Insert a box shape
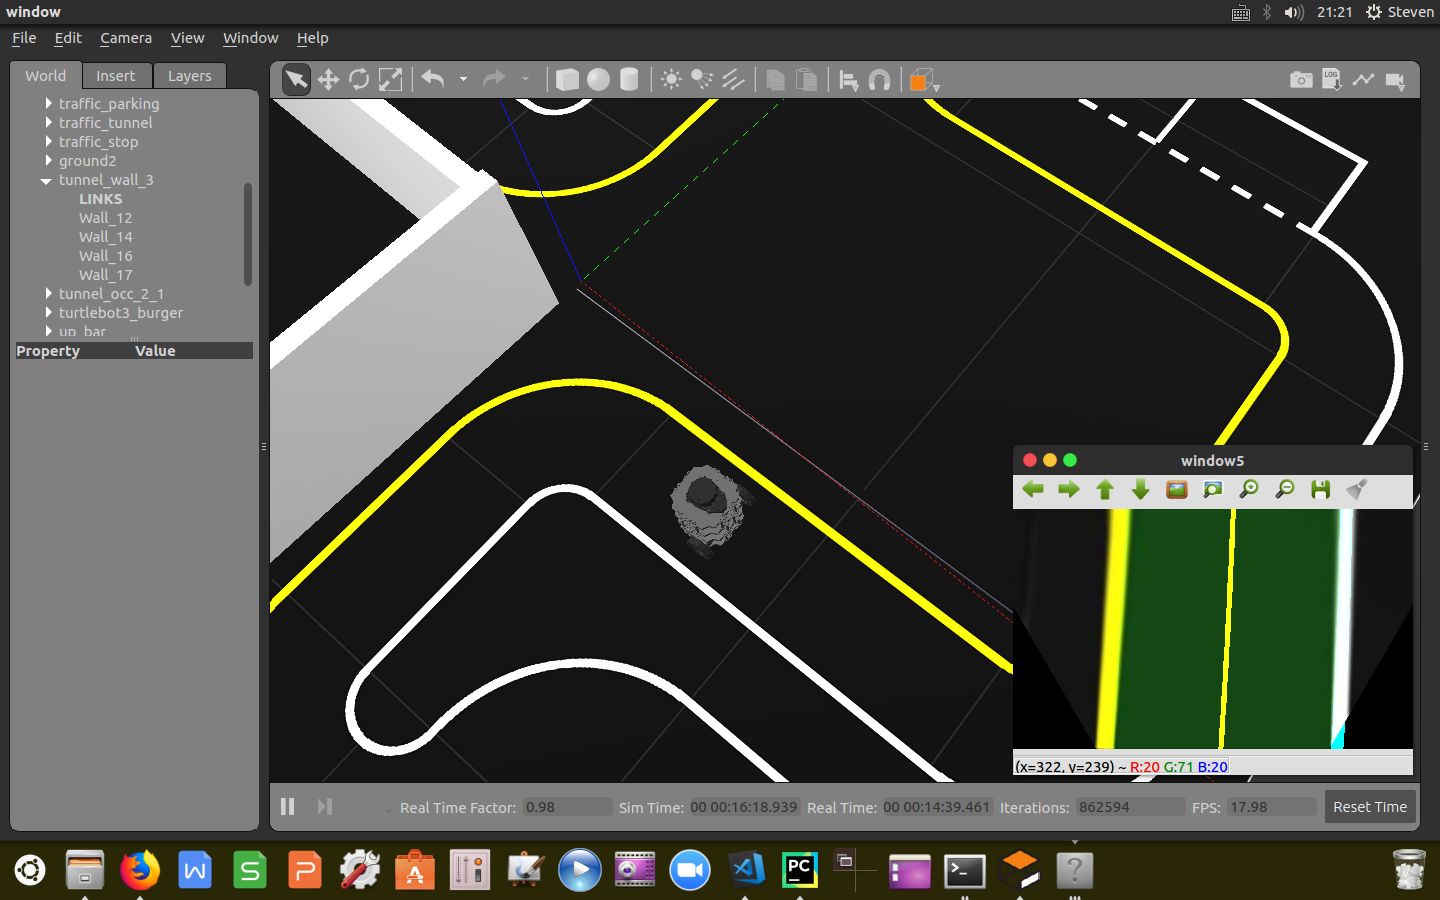 coord(567,80)
